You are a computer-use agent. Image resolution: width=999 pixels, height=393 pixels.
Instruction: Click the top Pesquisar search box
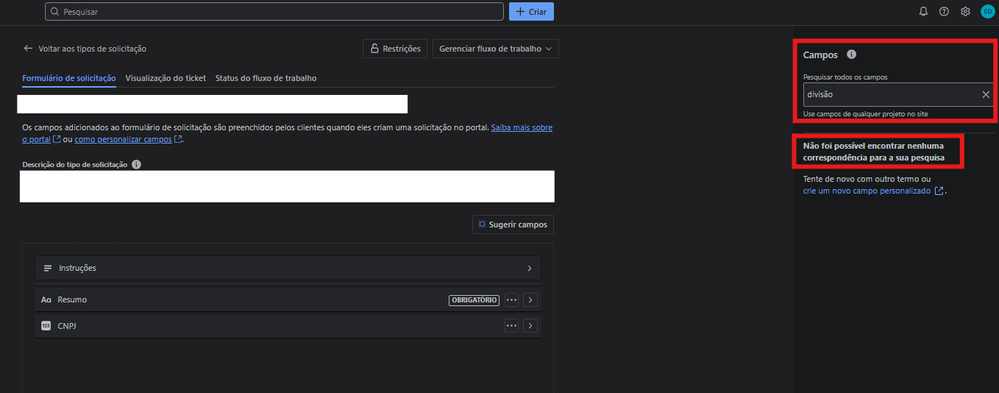click(x=274, y=11)
